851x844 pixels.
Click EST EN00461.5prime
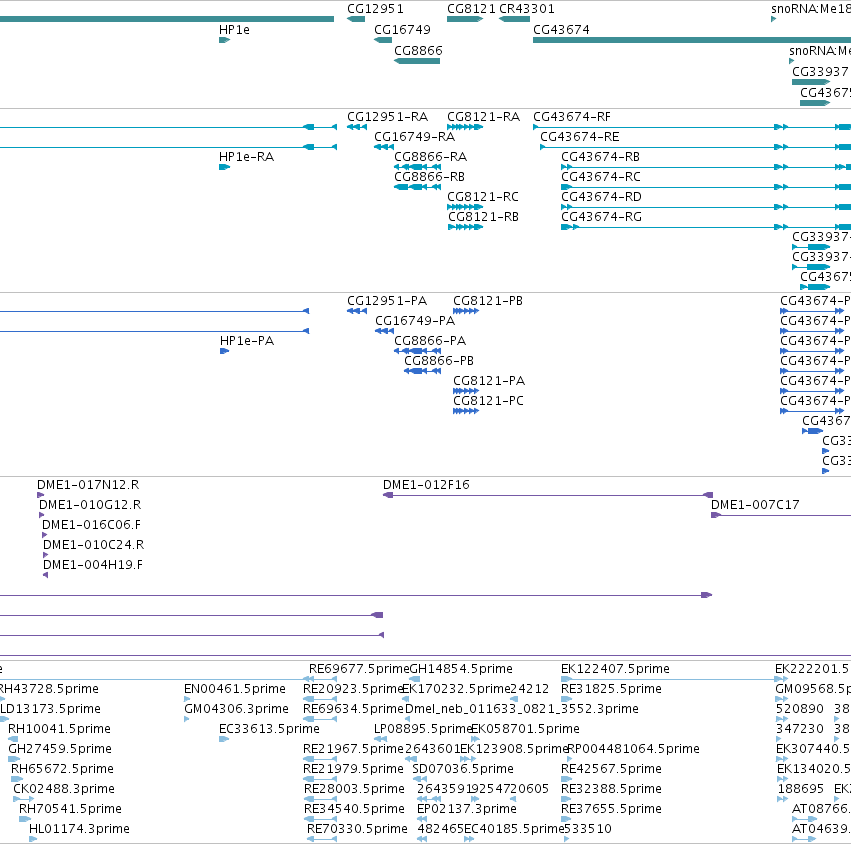click(x=234, y=689)
